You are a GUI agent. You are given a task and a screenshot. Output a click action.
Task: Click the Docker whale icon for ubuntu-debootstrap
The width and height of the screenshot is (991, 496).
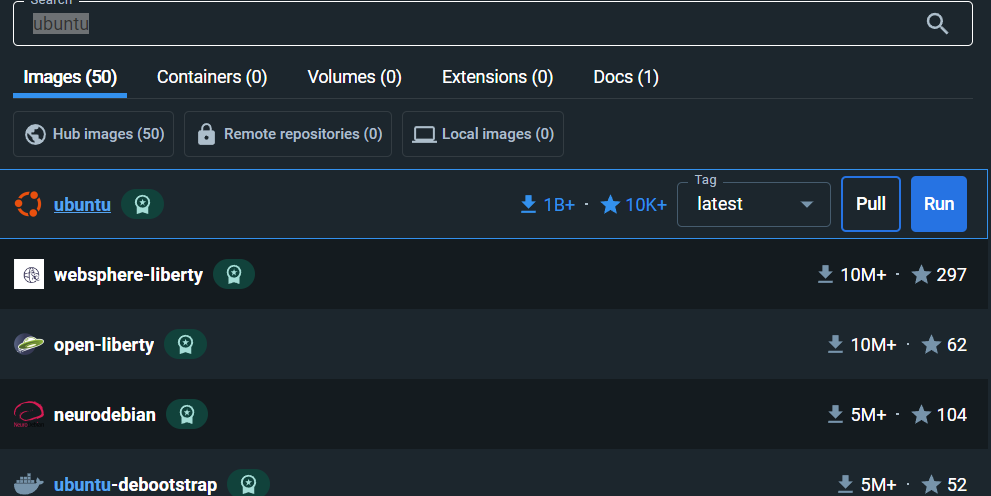click(29, 484)
